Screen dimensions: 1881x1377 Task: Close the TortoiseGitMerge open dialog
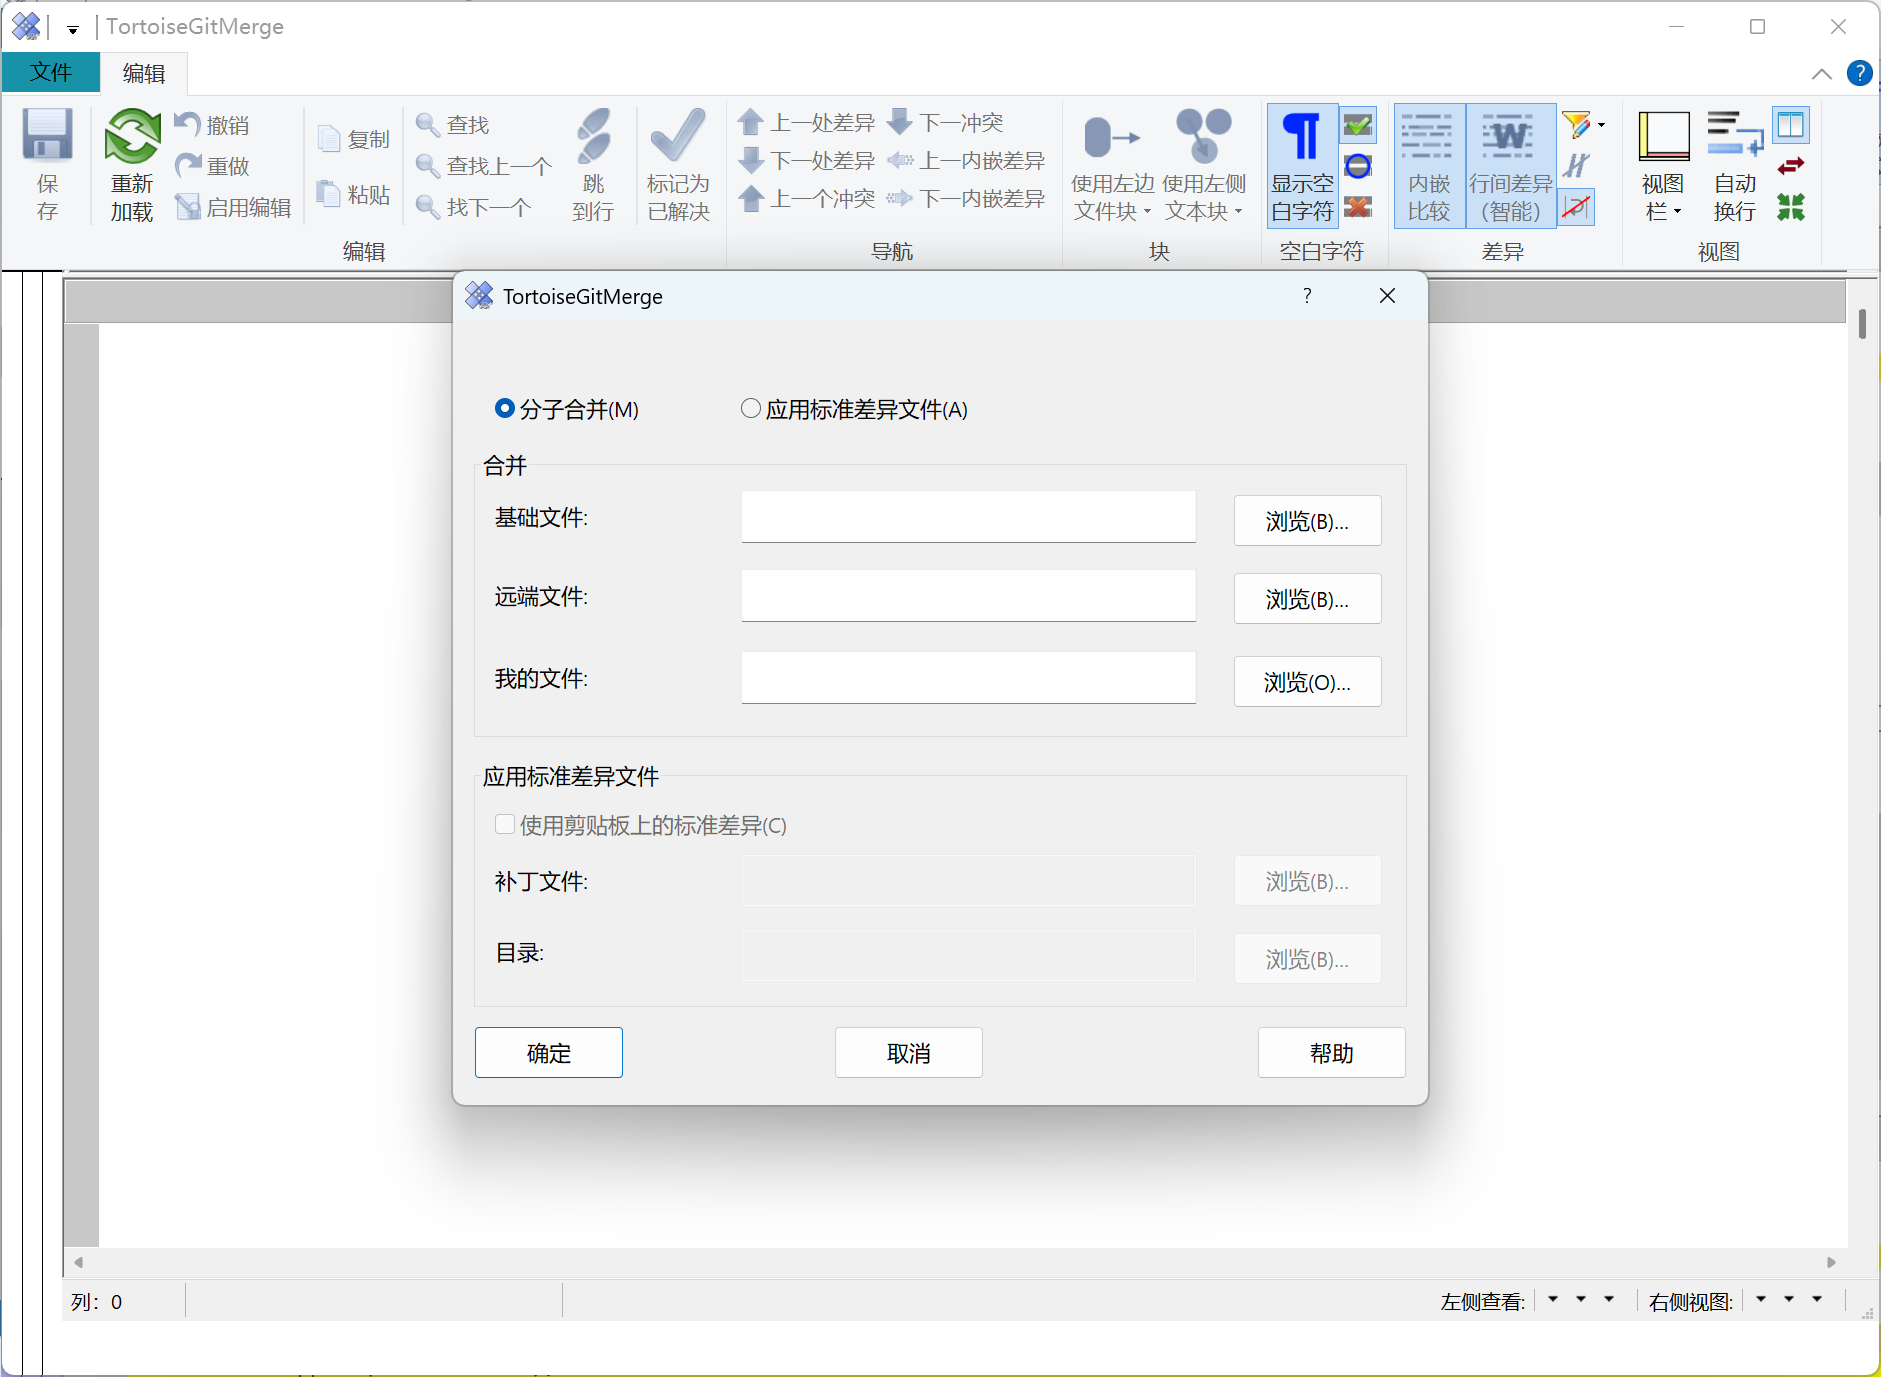(1387, 296)
